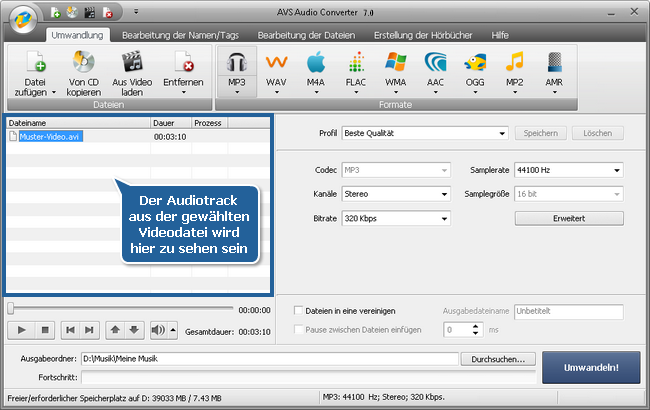650x410 pixels.
Task: Click quick-access CD grab icon in title bar
Action: (x=72, y=13)
